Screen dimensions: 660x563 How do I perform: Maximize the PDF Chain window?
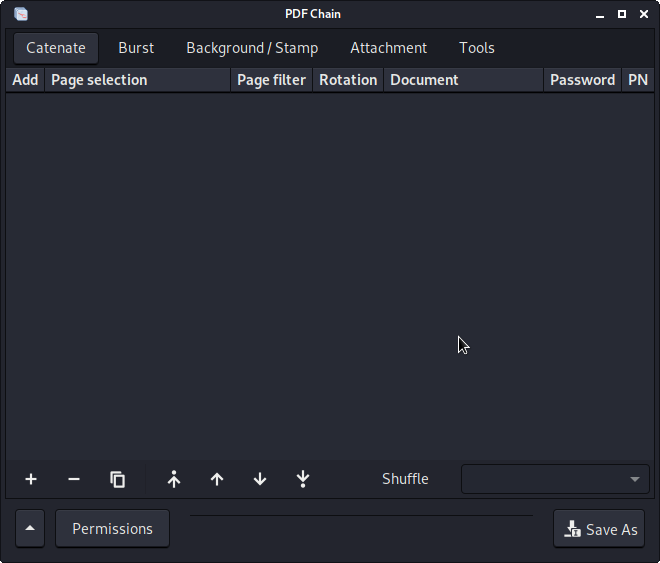(622, 14)
